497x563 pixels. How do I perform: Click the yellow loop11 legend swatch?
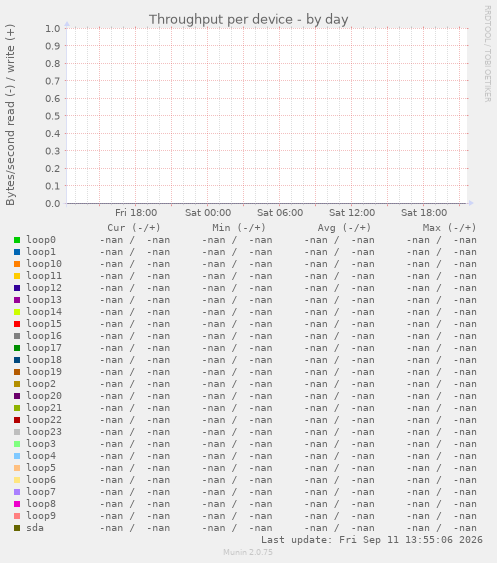[x=17, y=276]
